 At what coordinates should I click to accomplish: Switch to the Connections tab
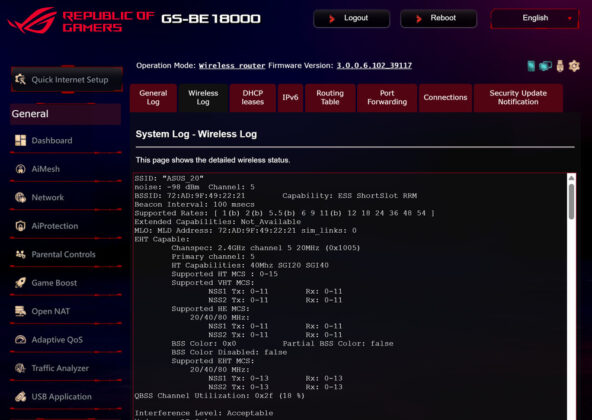tap(445, 97)
